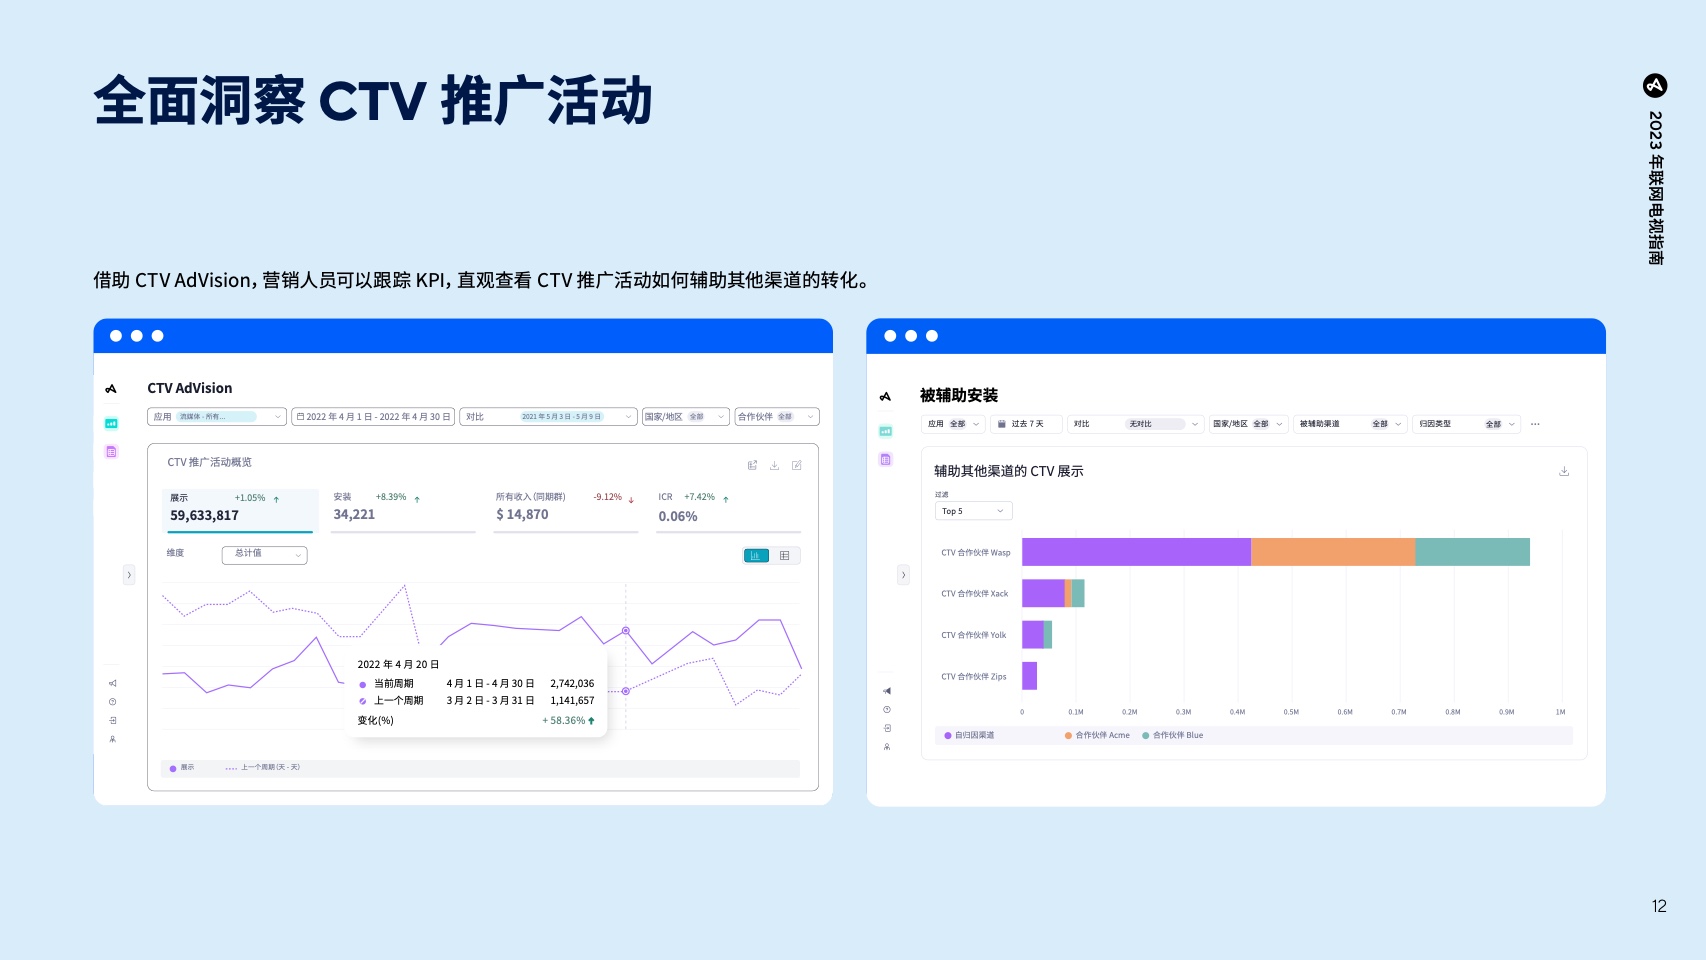Toggle 展示 legend series in line chart
The width and height of the screenshot is (1706, 960).
coord(182,768)
